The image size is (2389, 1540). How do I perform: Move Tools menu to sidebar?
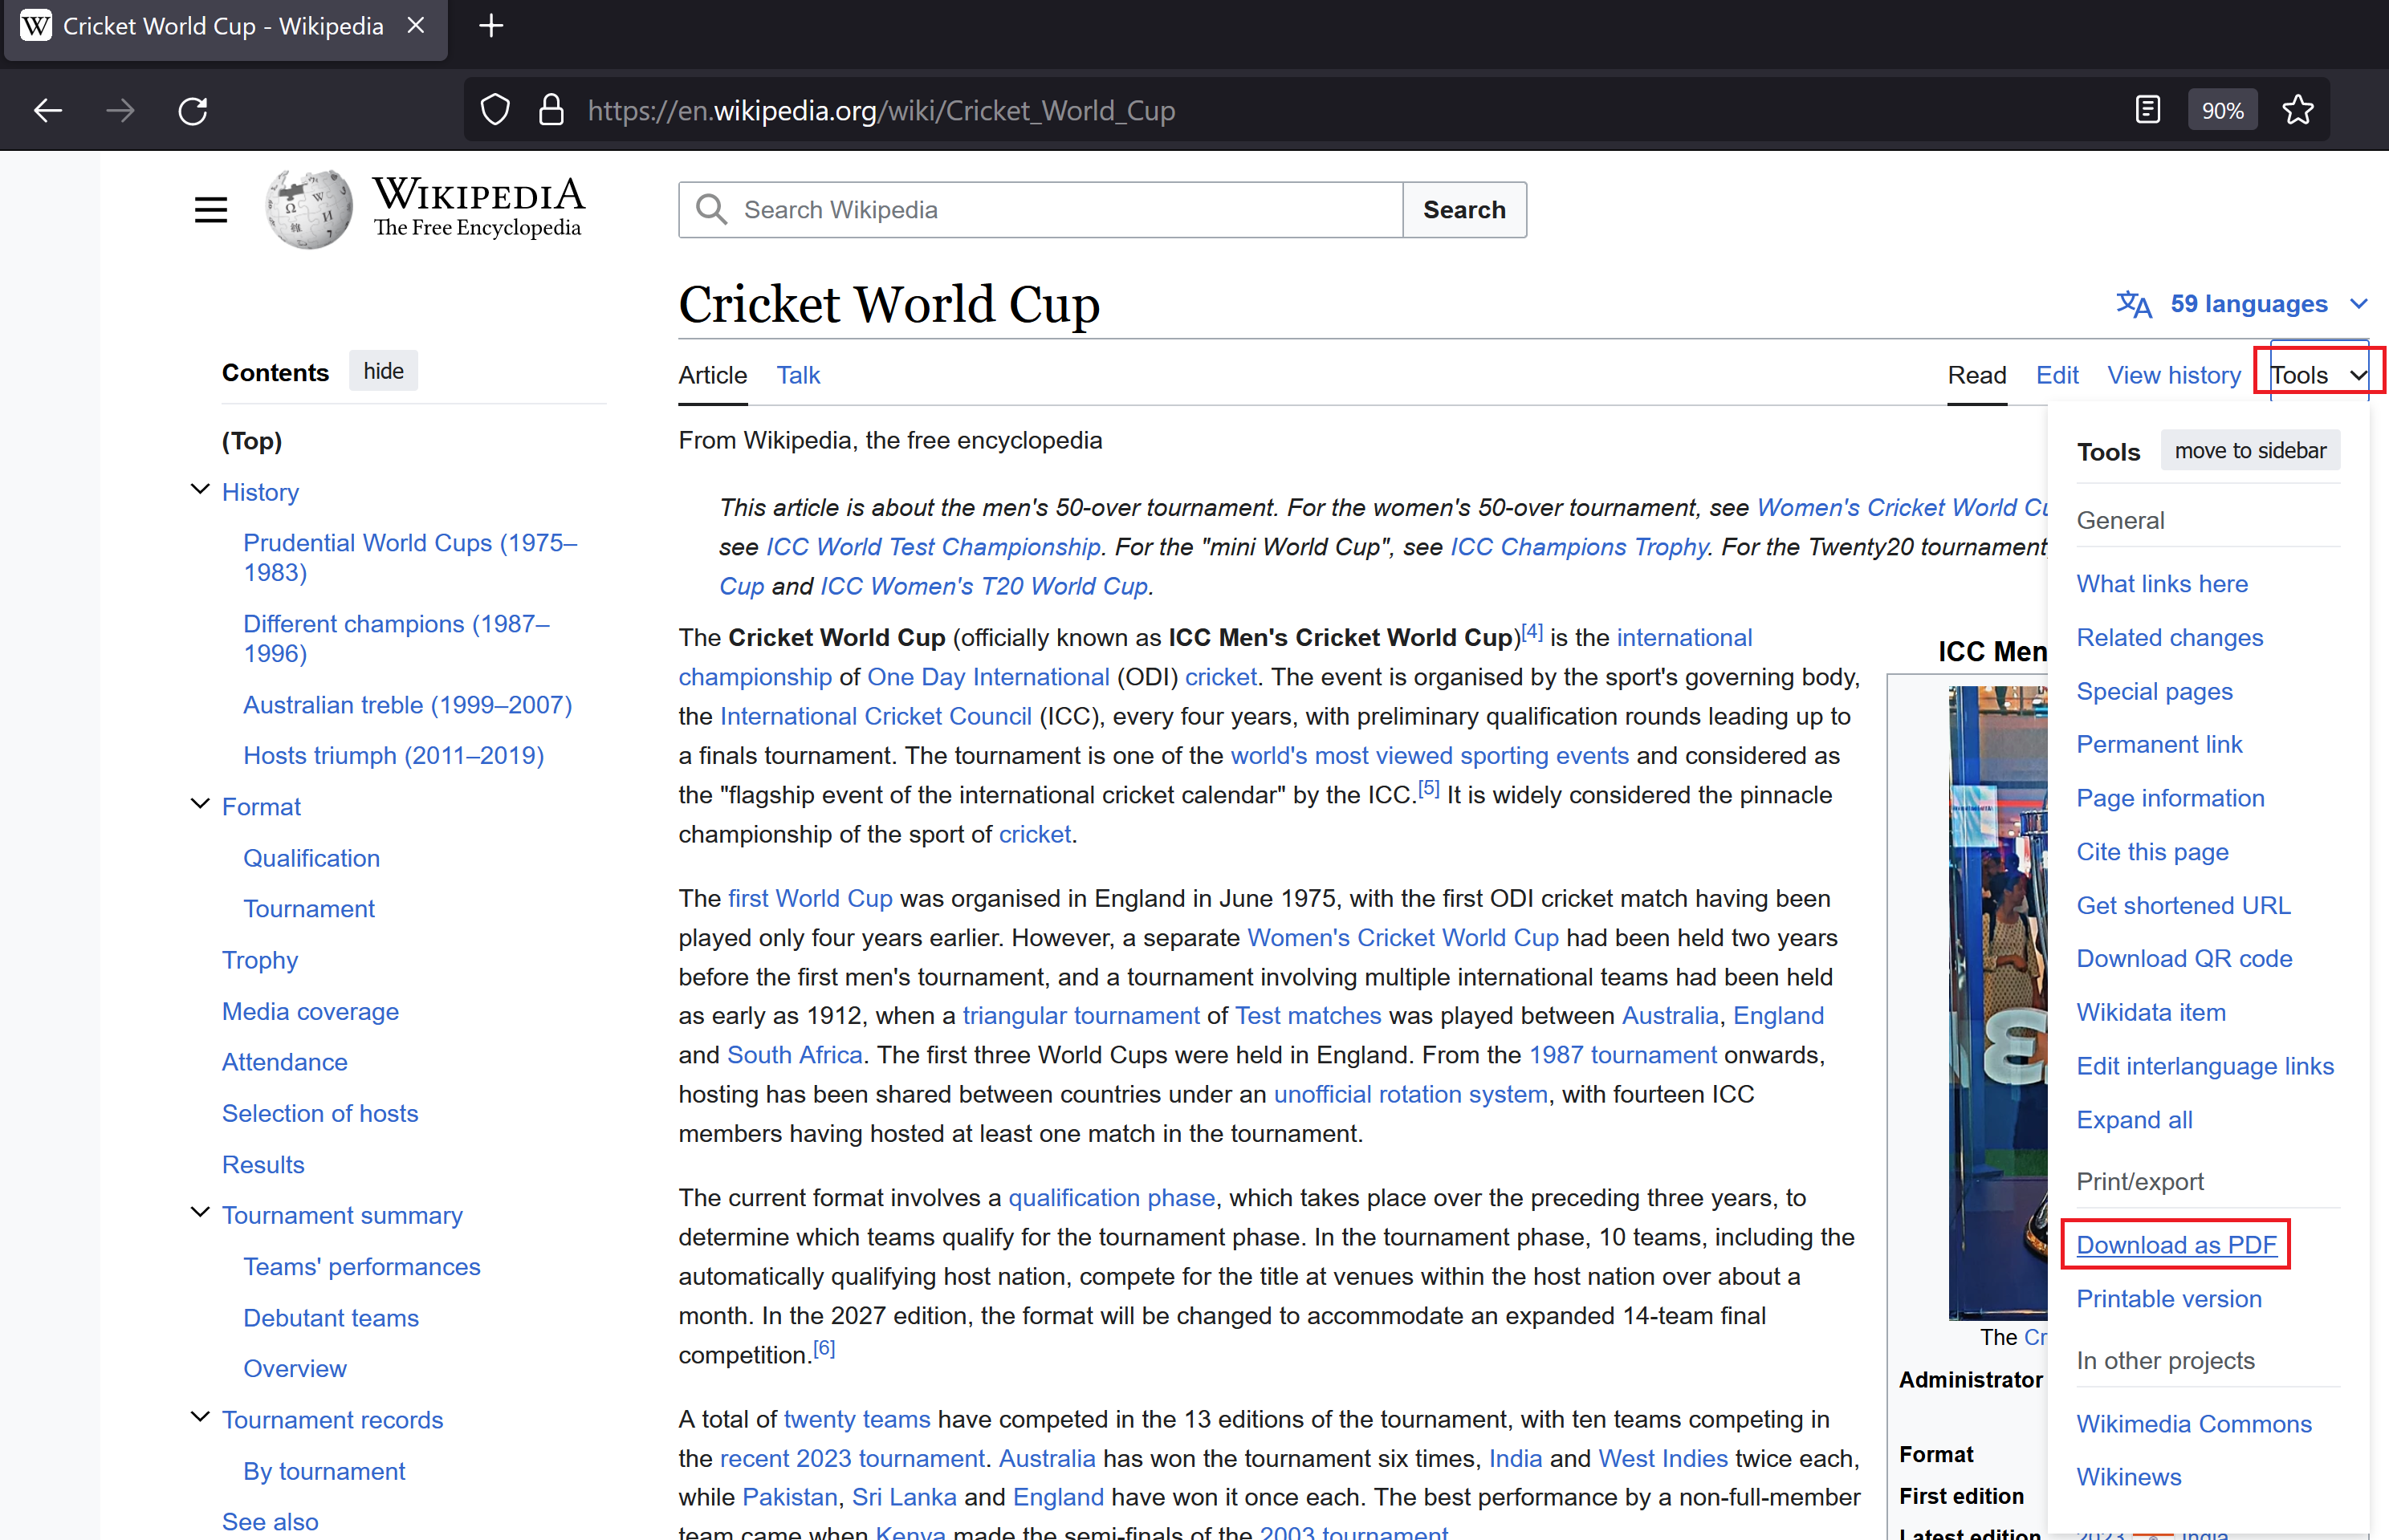[2250, 450]
